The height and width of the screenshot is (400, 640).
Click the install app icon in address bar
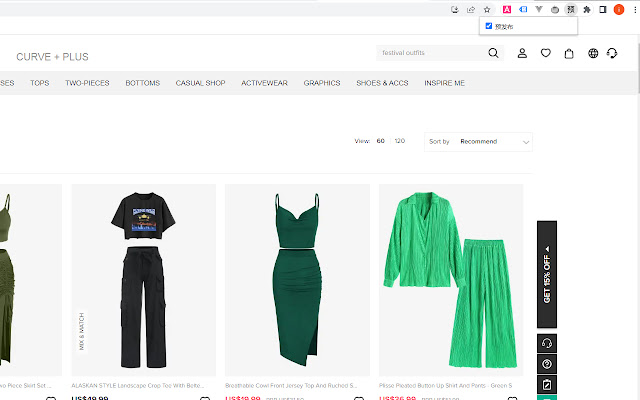[455, 9]
